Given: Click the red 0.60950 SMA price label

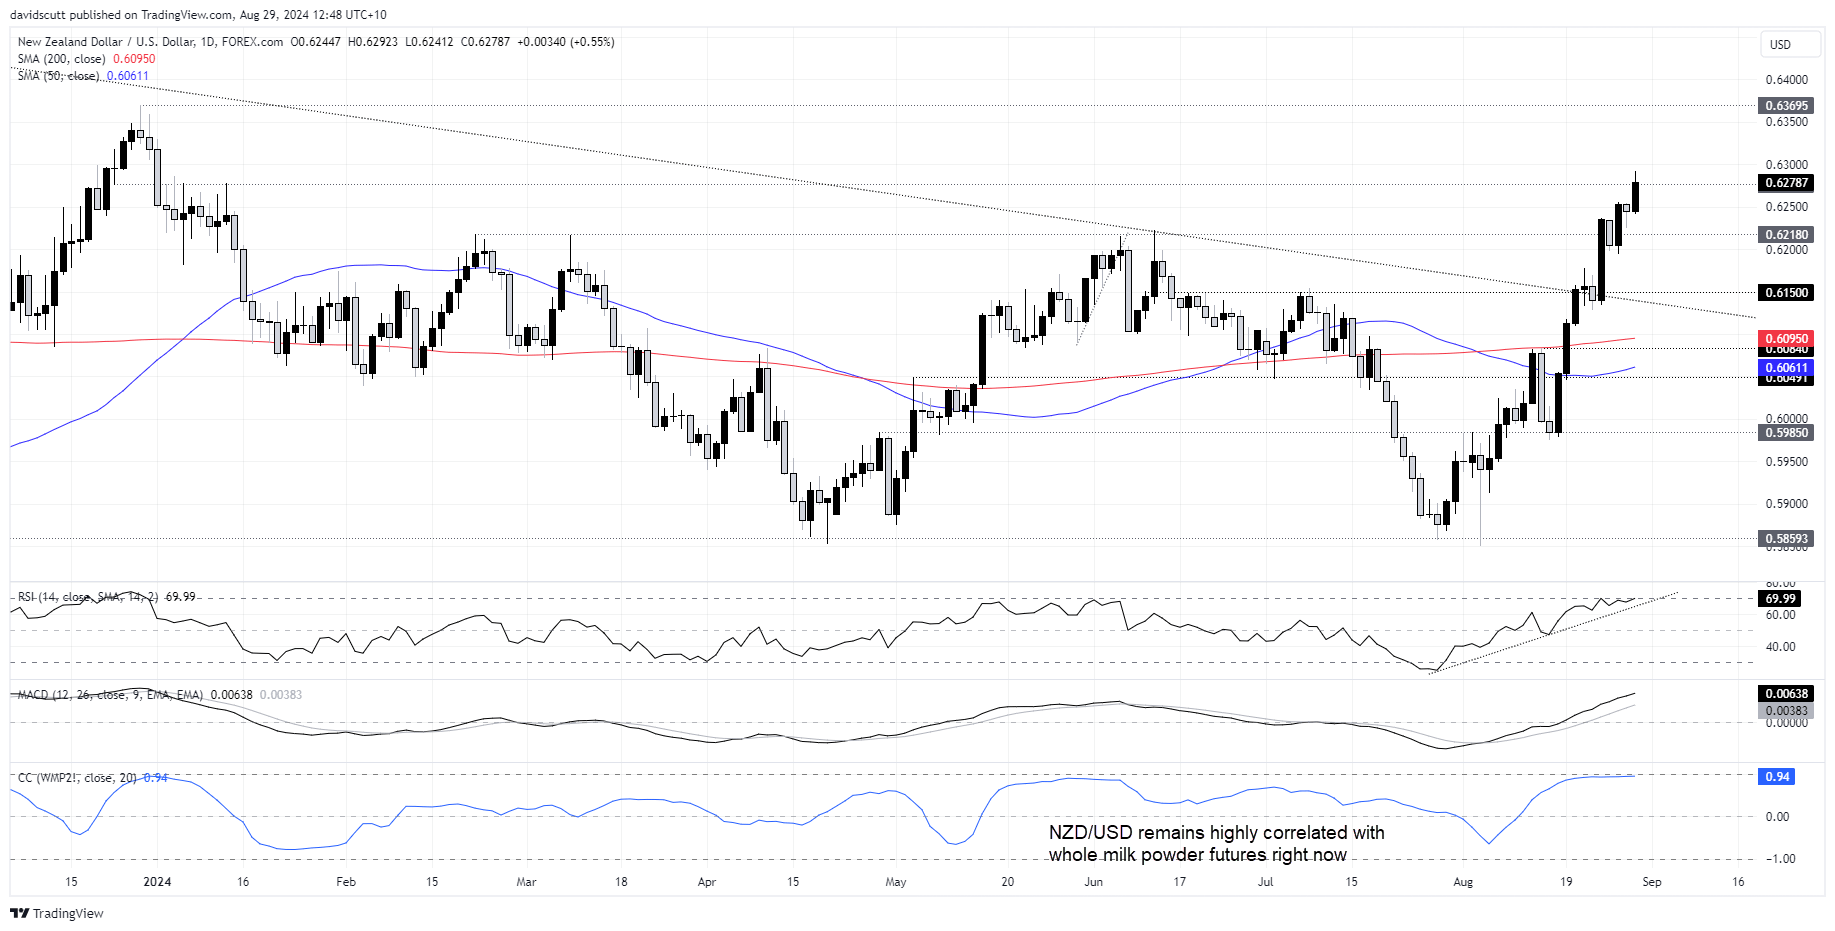Looking at the screenshot, I should (1786, 339).
